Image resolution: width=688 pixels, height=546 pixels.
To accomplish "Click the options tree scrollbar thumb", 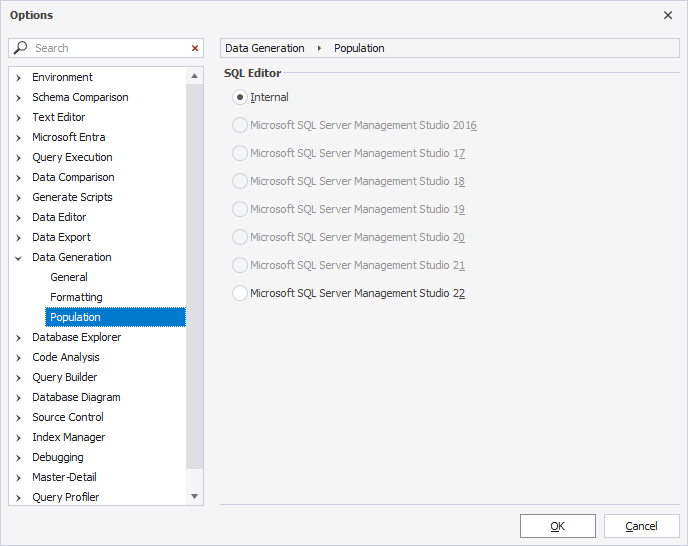I will (194, 277).
